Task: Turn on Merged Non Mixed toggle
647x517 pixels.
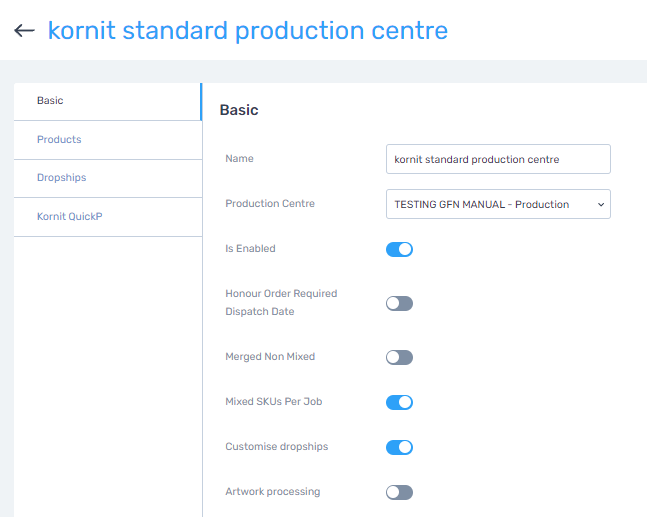Action: pyautogui.click(x=399, y=357)
